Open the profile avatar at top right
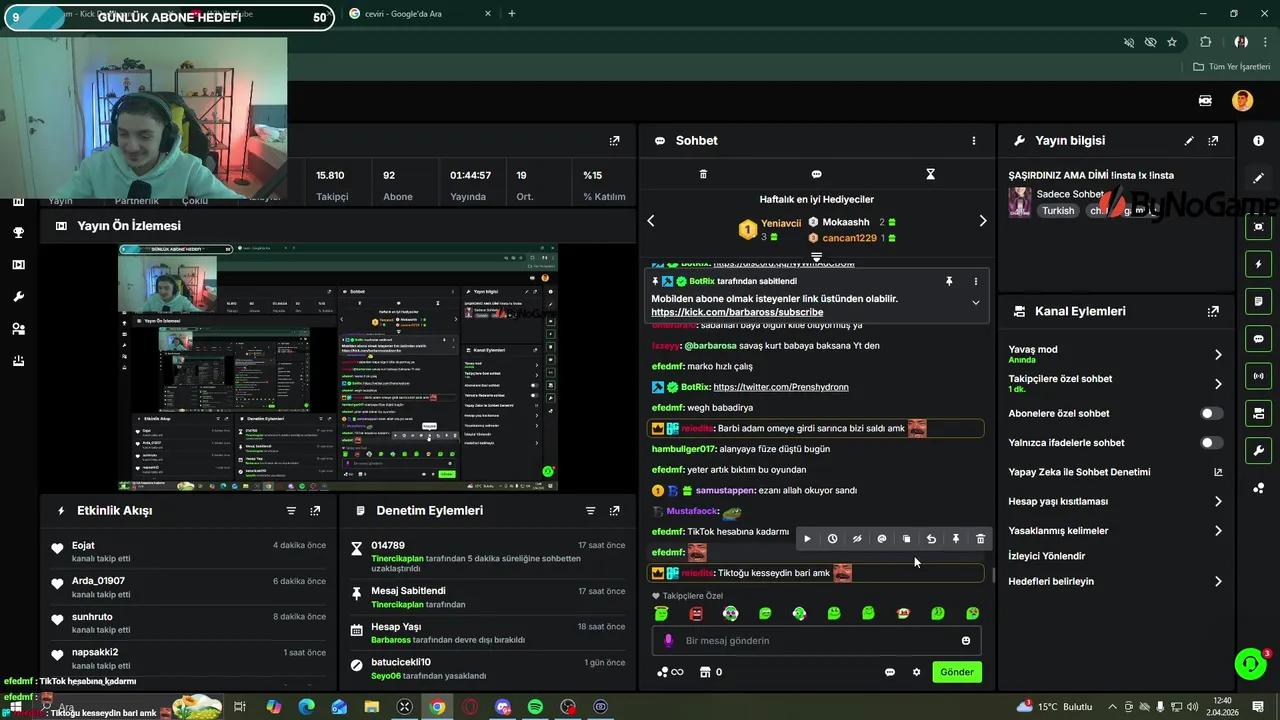The width and height of the screenshot is (1280, 720). (1242, 100)
